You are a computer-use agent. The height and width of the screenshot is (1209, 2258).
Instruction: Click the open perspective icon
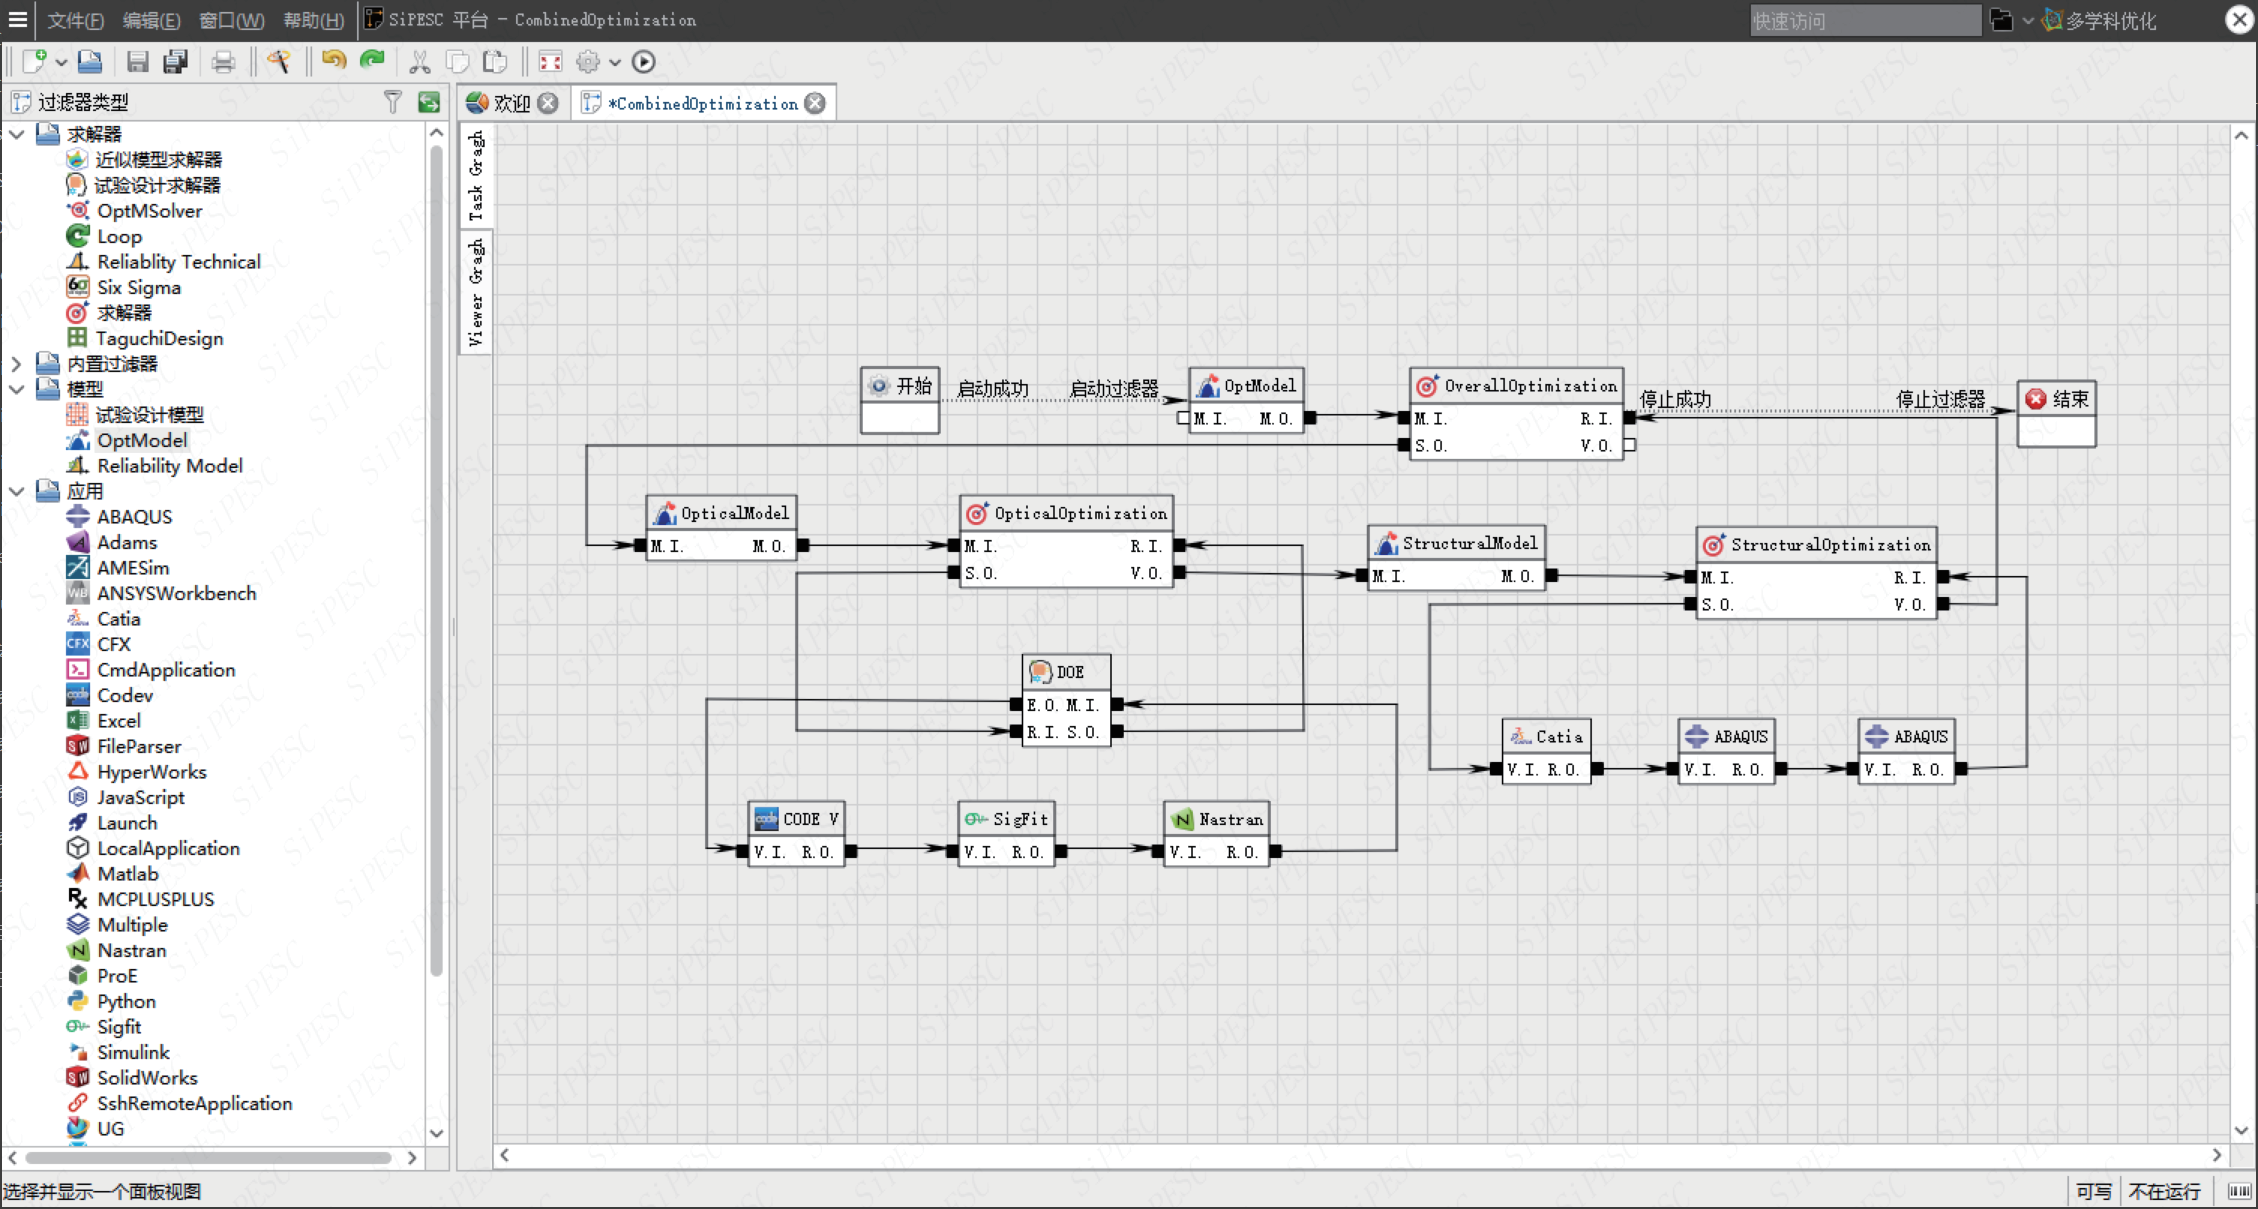click(x=2001, y=20)
